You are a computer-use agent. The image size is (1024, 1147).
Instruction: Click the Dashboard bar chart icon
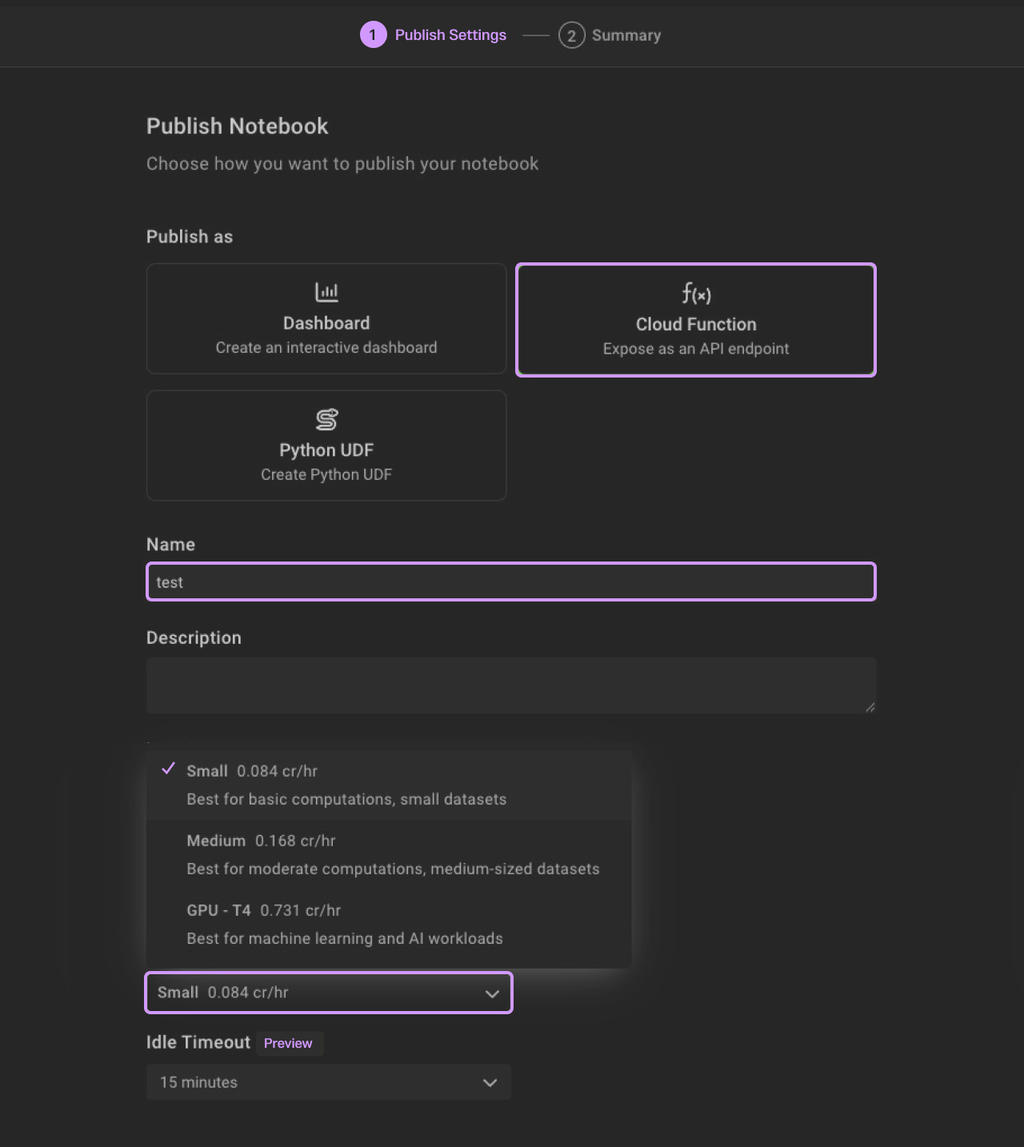326,292
